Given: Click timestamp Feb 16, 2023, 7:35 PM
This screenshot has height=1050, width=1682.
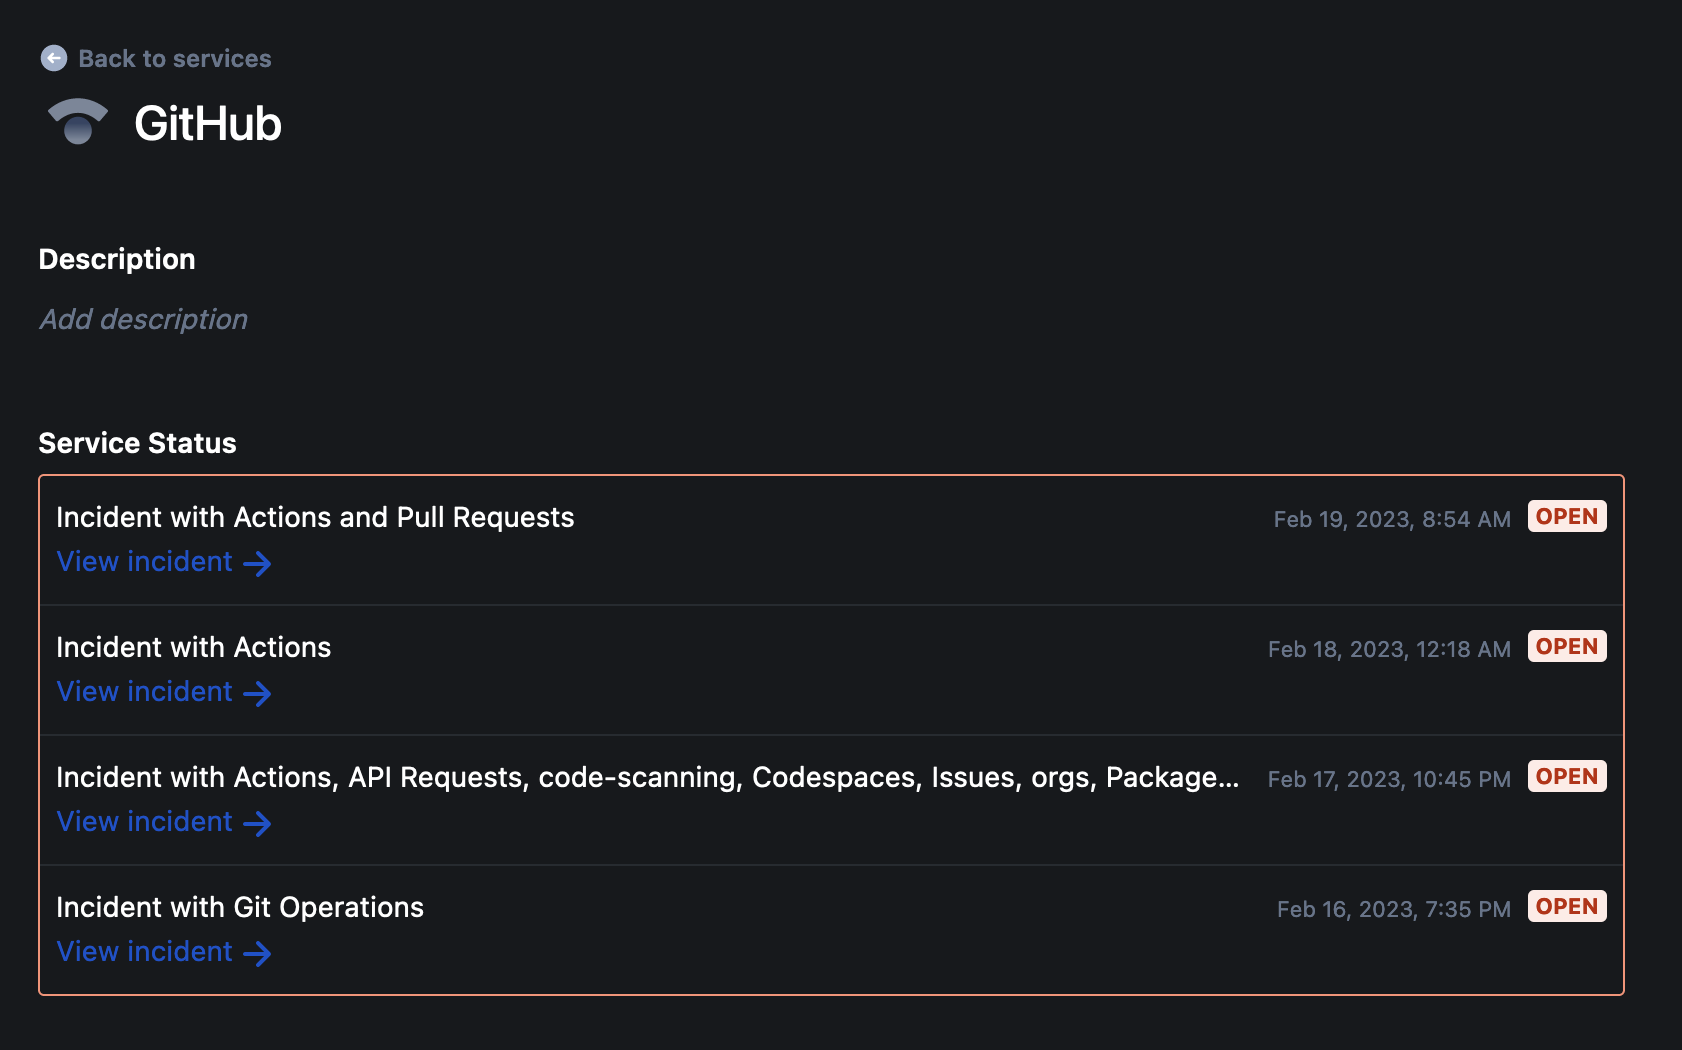Looking at the screenshot, I should [1394, 909].
